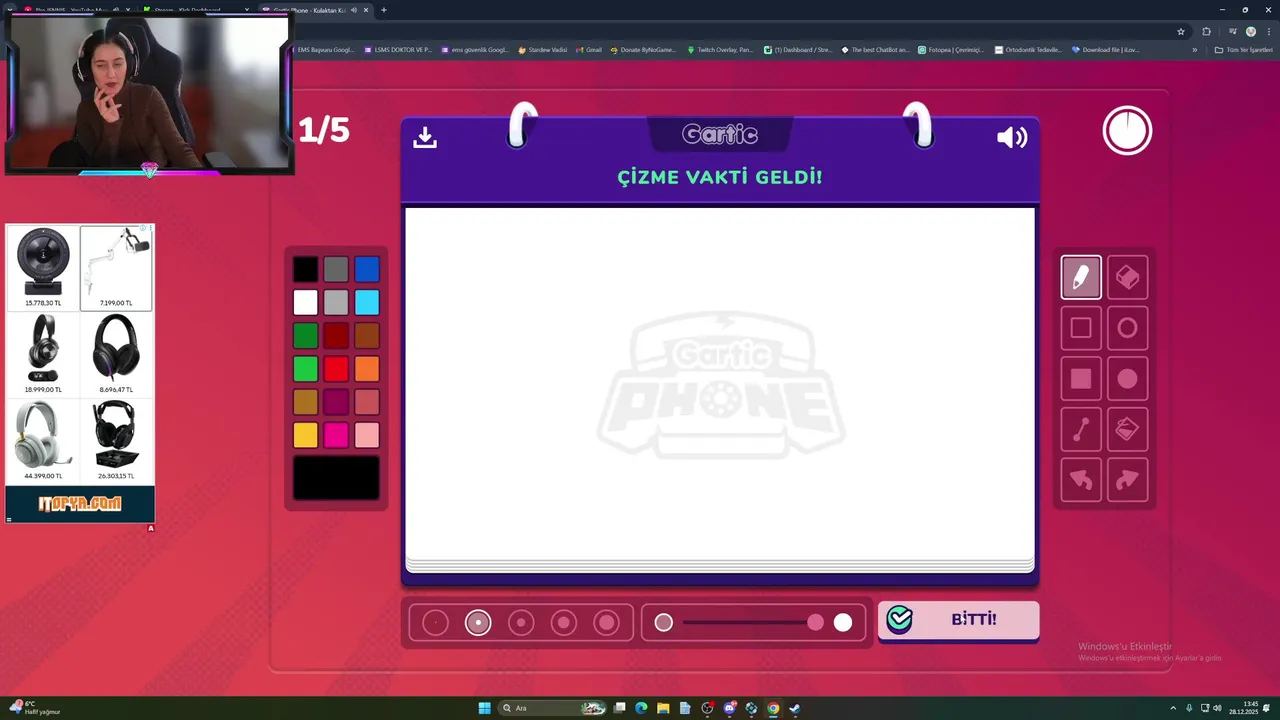Pick the bright green color swatch
The width and height of the screenshot is (1280, 720).
click(305, 369)
